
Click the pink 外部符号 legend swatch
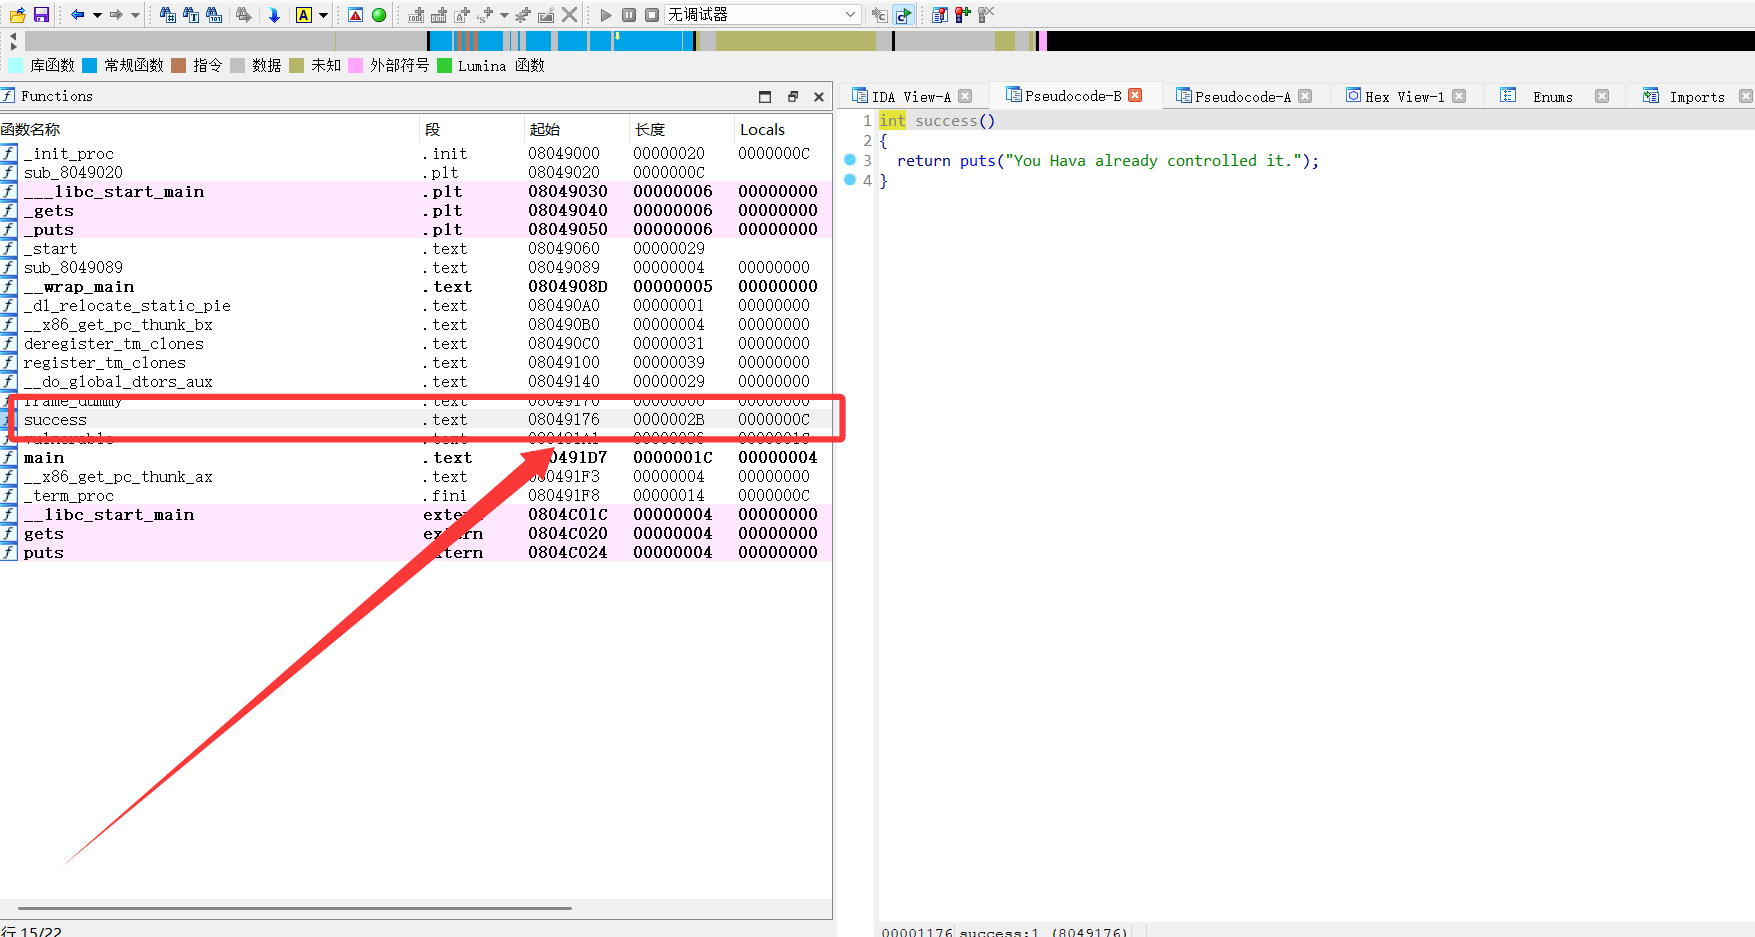356,65
